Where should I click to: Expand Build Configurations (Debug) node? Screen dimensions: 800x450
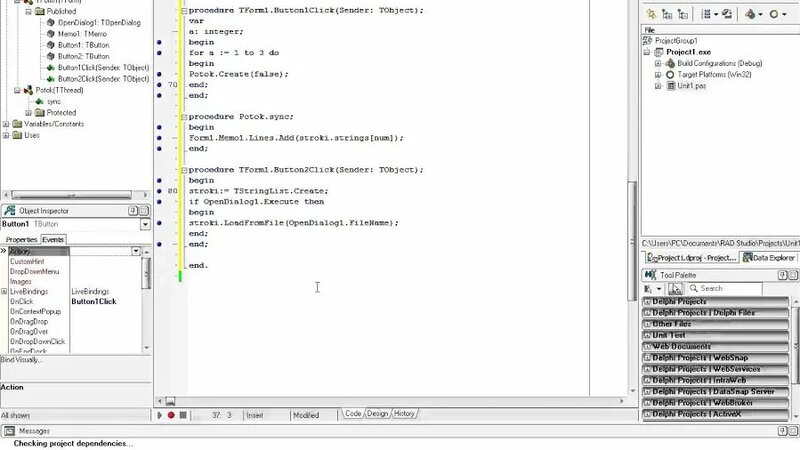point(658,63)
